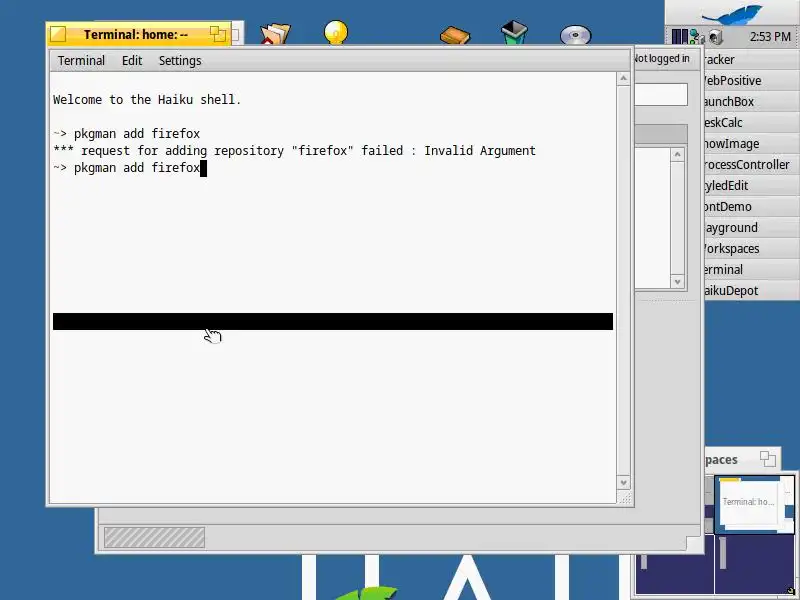Click the speaker volume tray icon

[715, 37]
